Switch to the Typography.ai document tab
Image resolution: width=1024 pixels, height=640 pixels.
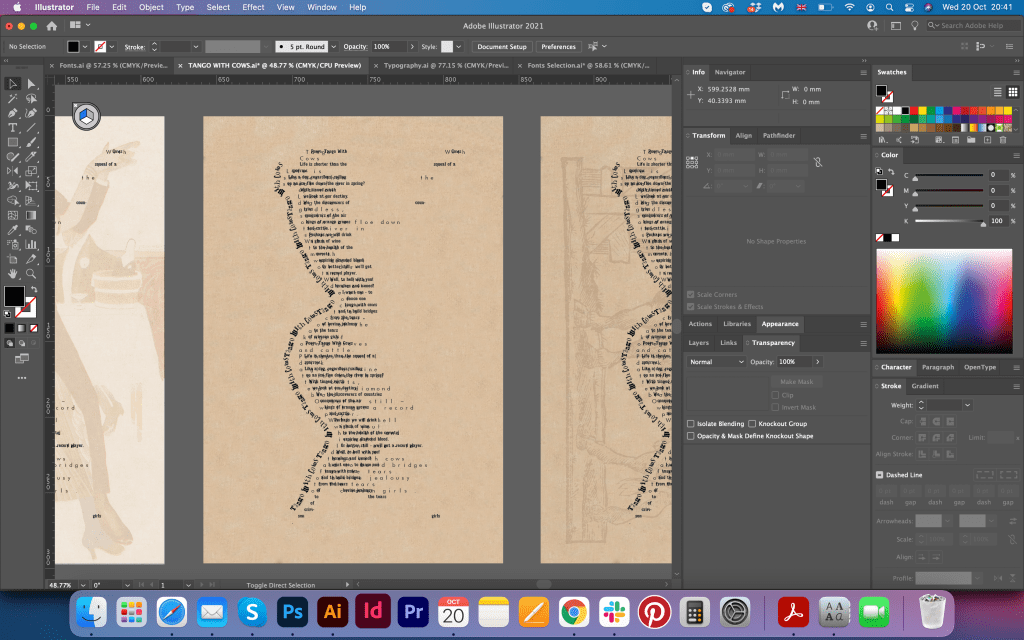point(445,64)
